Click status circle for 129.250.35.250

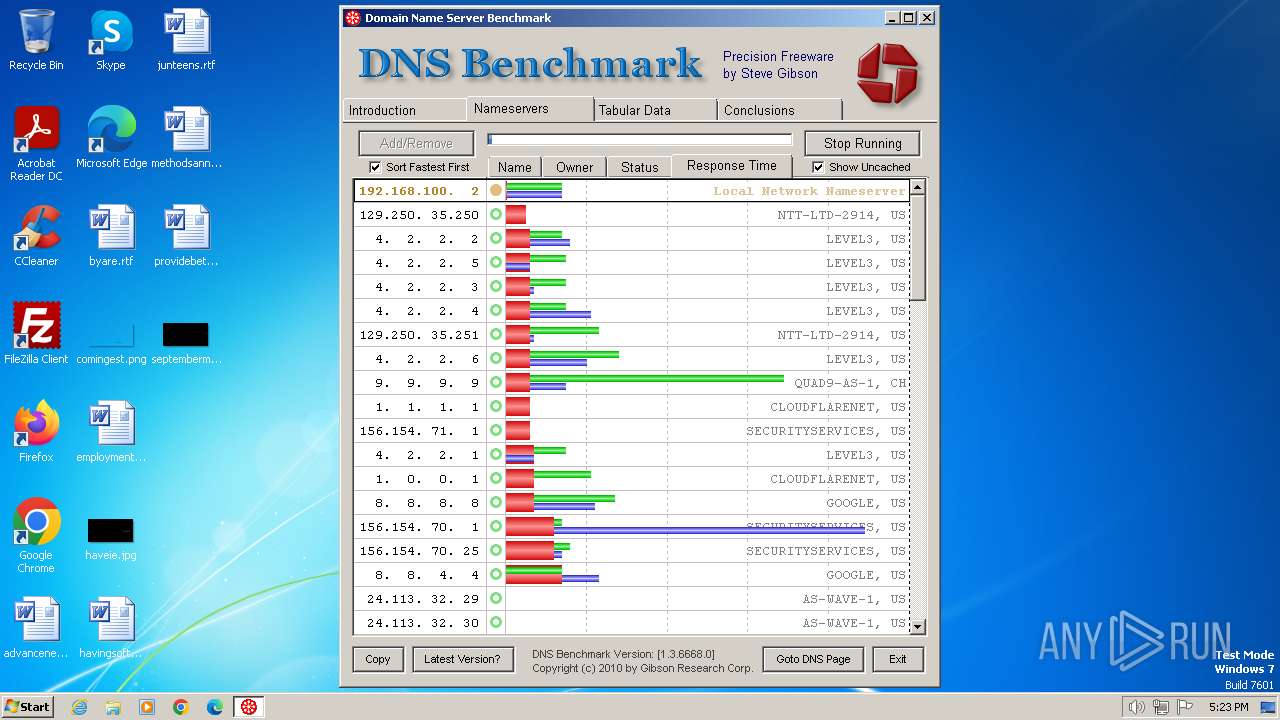pyautogui.click(x=496, y=214)
